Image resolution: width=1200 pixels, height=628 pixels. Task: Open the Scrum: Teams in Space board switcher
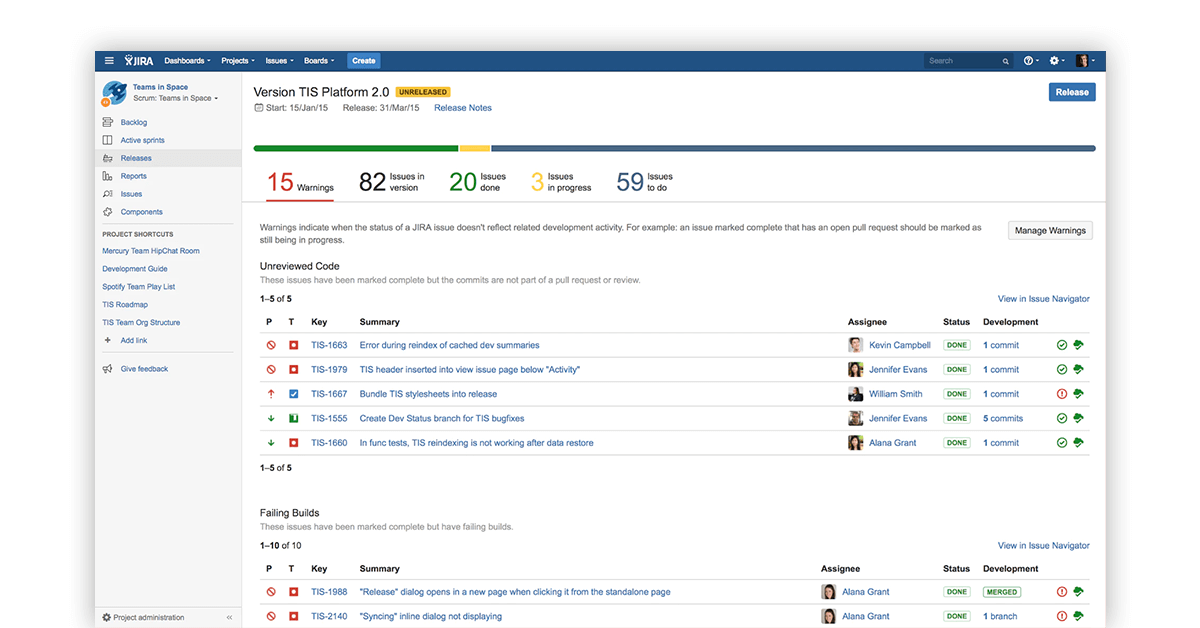point(175,98)
